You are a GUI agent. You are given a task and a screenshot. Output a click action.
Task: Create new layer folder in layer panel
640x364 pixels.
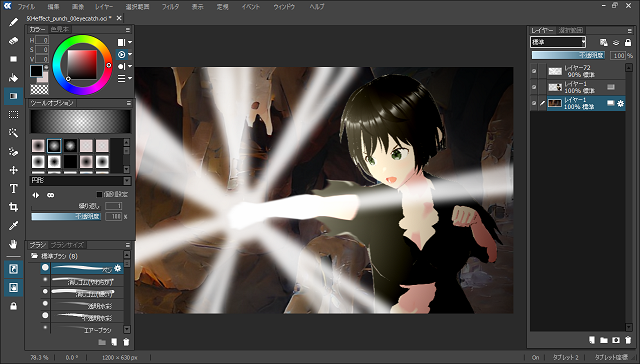[x=604, y=340]
